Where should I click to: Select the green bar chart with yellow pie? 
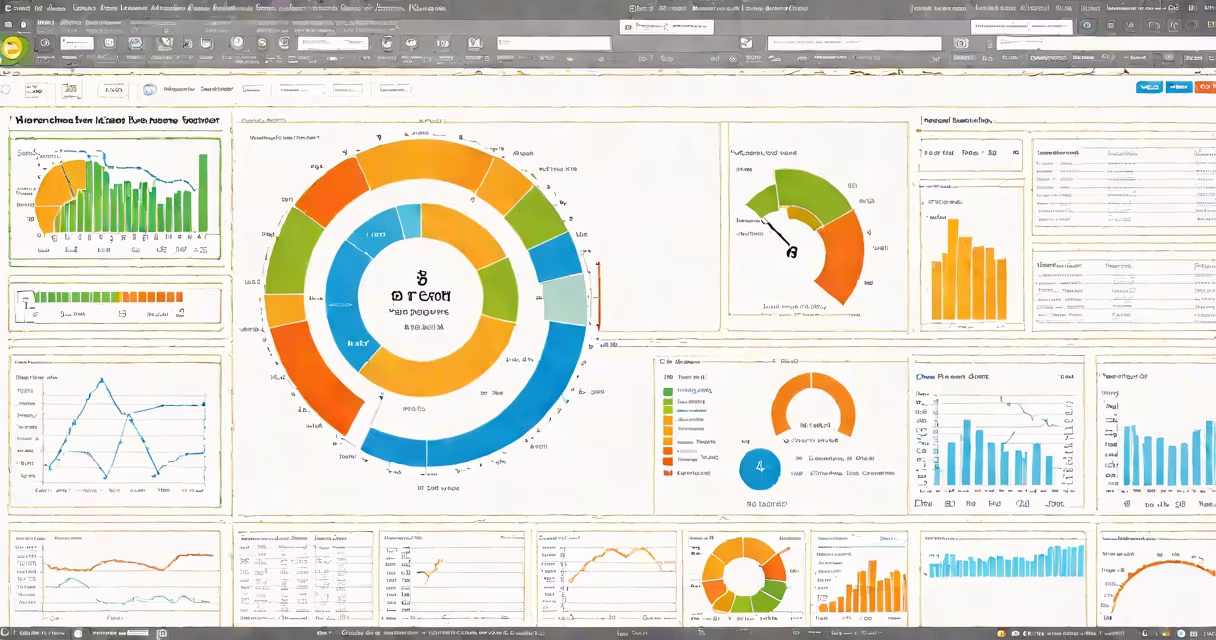115,194
